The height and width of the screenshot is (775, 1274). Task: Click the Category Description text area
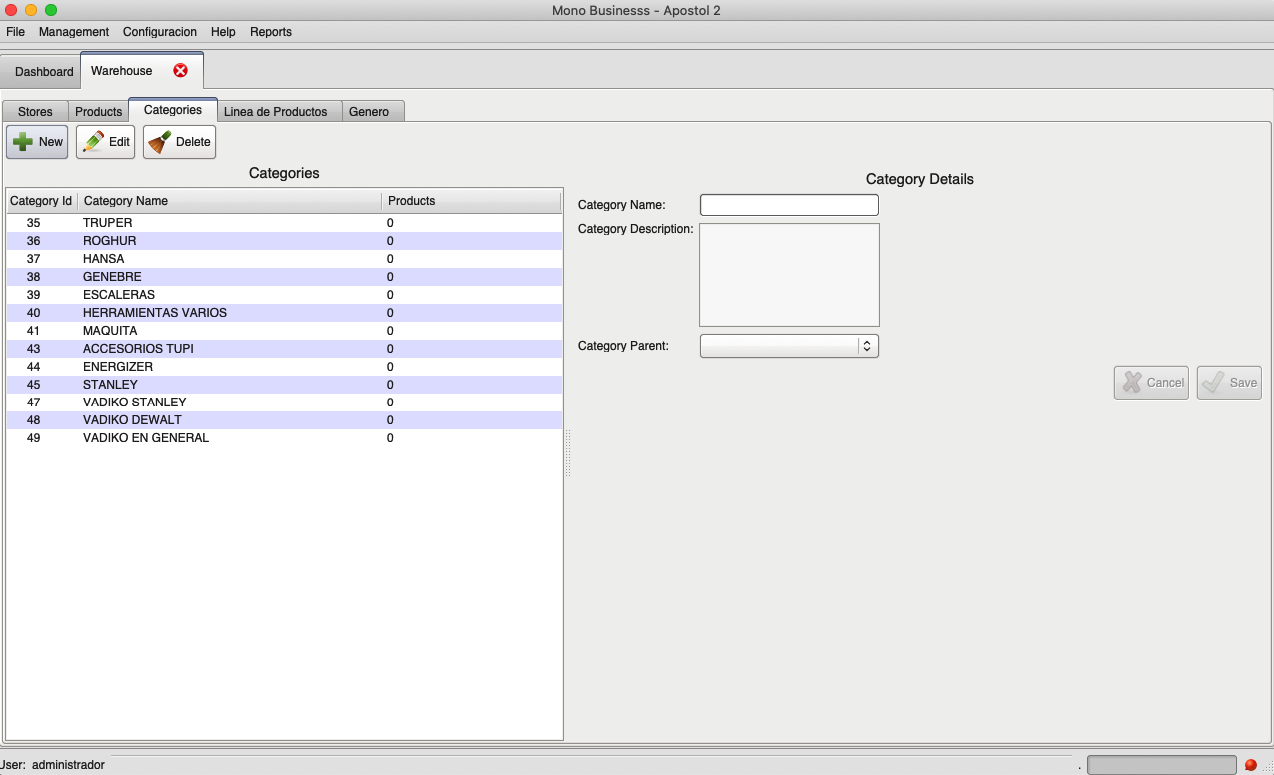789,275
